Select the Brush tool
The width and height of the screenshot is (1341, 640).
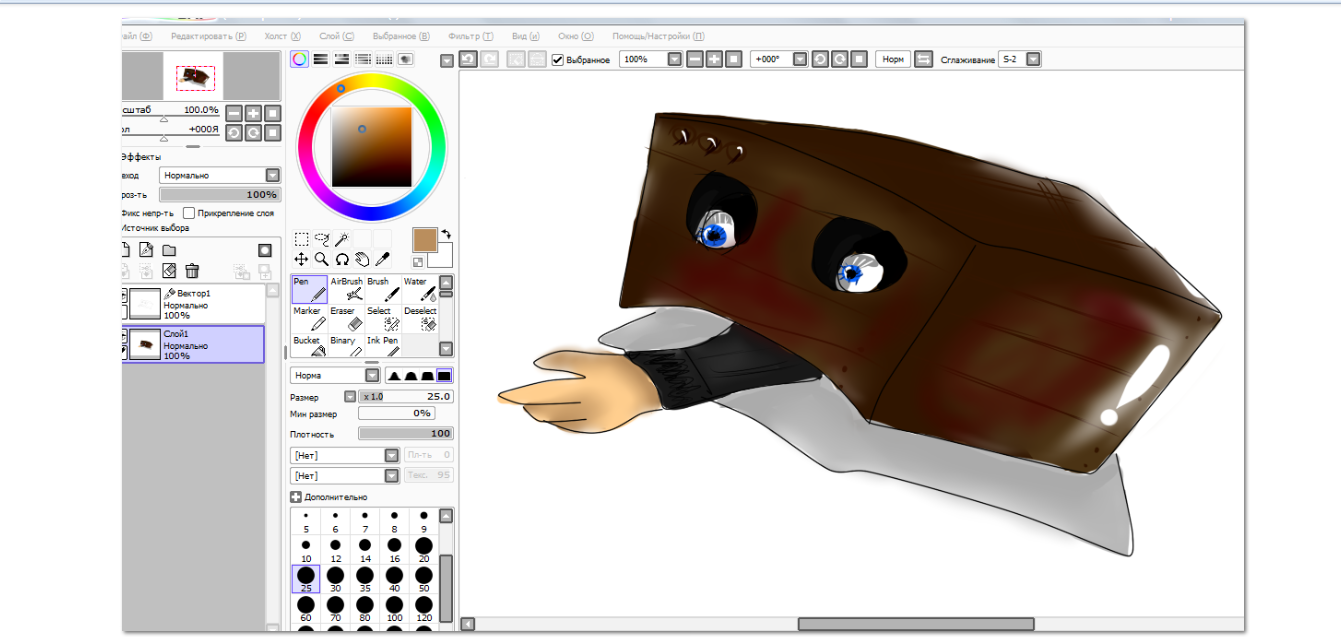pyautogui.click(x=382, y=289)
